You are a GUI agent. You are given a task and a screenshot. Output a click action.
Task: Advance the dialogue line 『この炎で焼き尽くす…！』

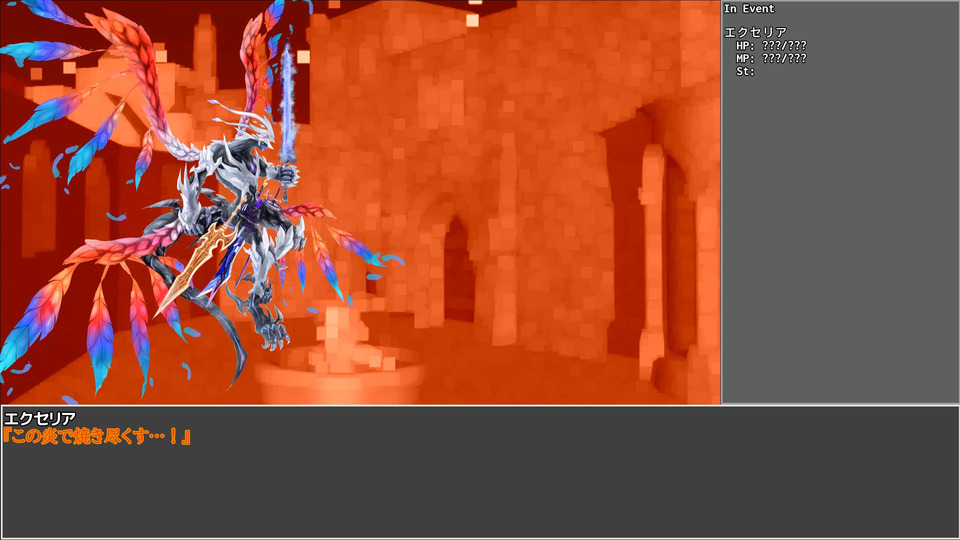(96, 437)
